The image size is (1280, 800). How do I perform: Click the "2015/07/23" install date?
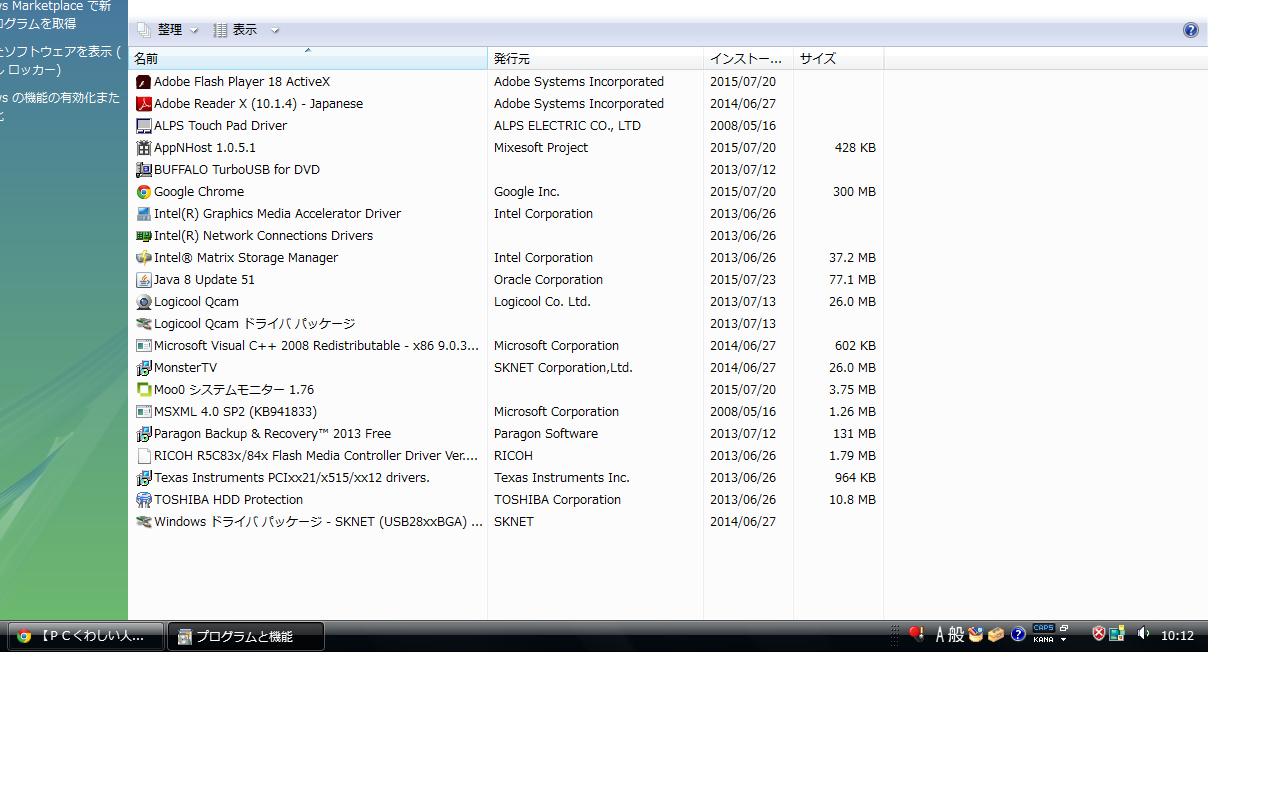(743, 280)
